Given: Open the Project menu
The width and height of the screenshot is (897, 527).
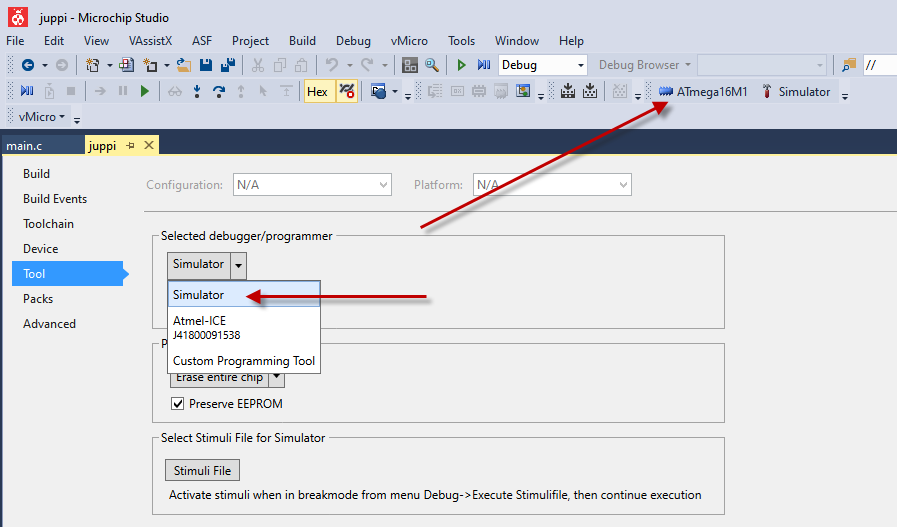Looking at the screenshot, I should [250, 41].
